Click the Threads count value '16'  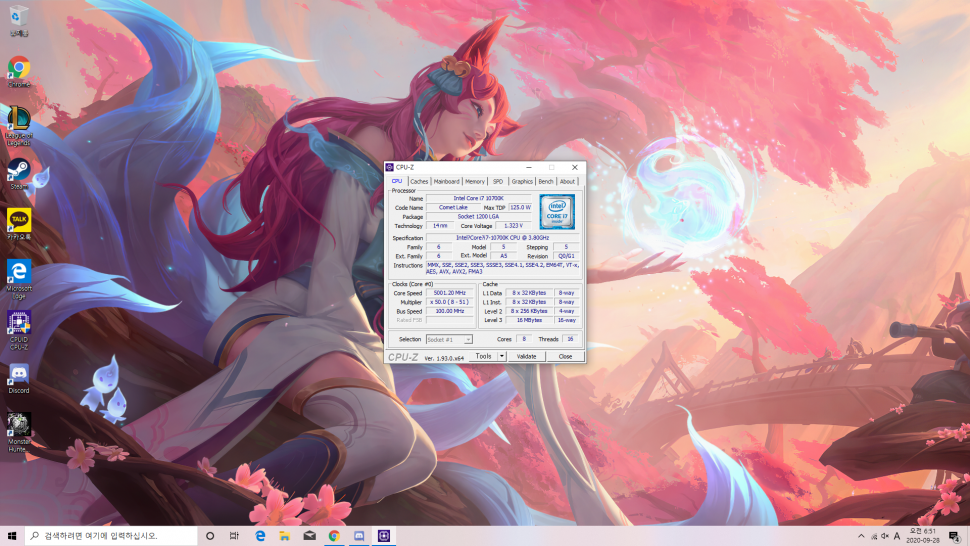coord(570,339)
